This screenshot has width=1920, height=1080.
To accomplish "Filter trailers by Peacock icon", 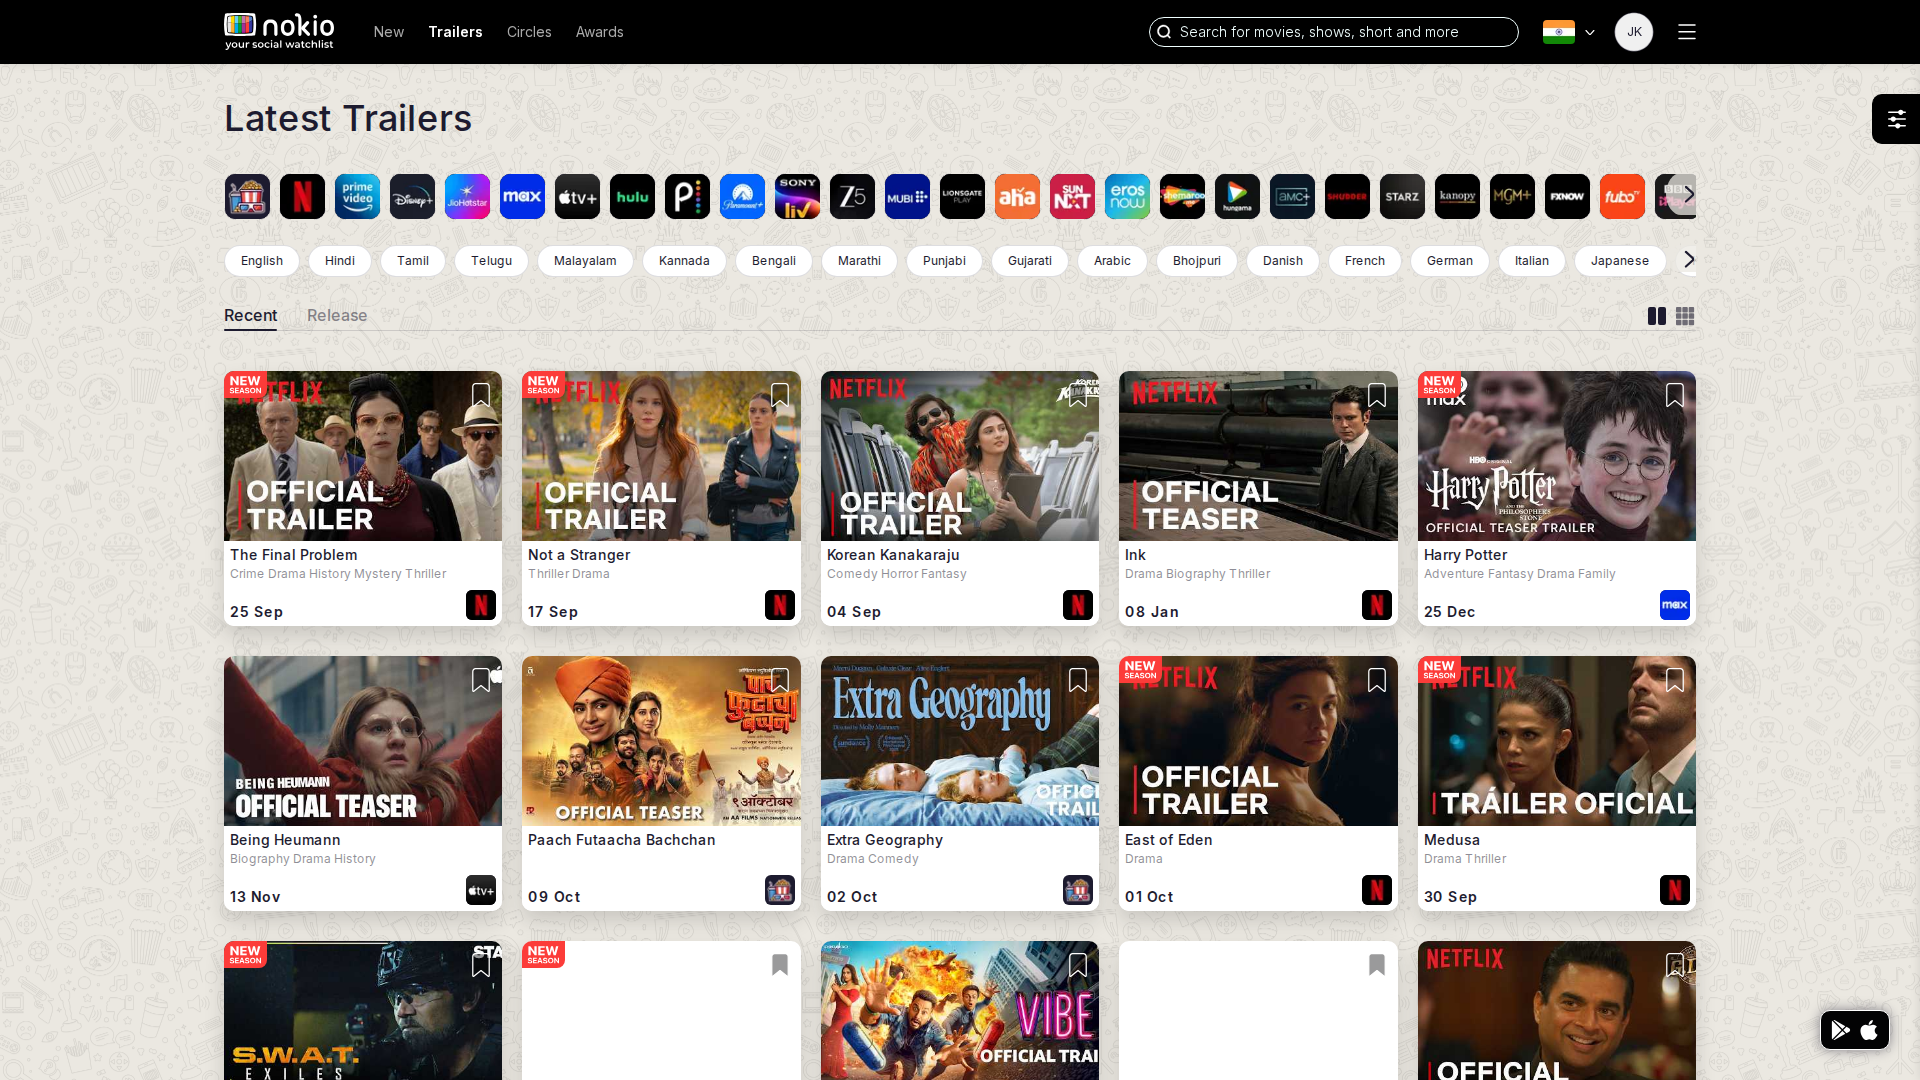I will coord(687,197).
